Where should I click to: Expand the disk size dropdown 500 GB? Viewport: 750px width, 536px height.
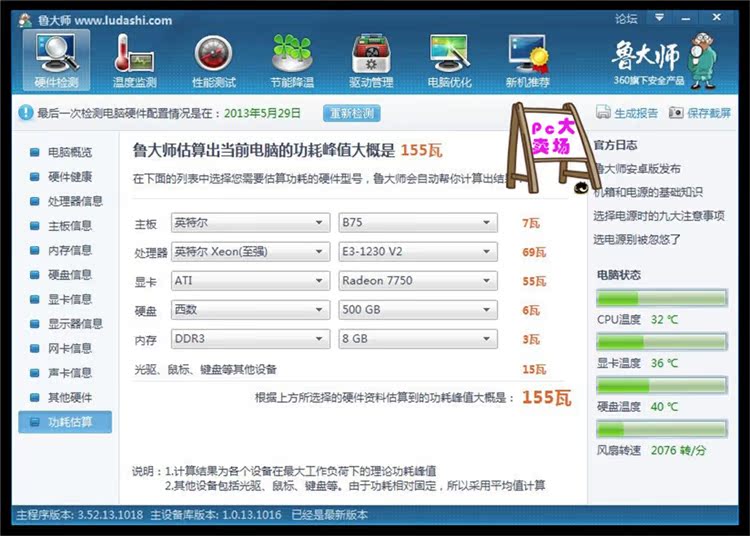click(418, 310)
